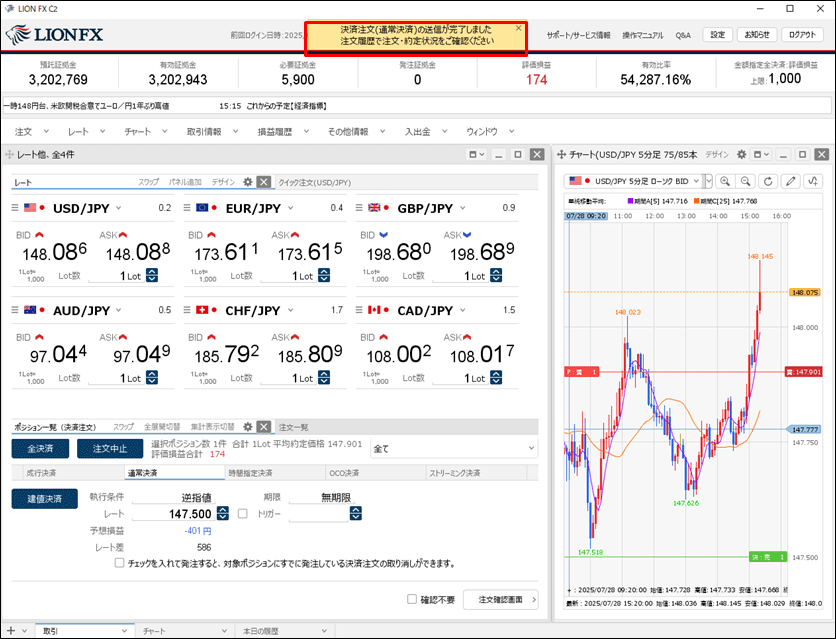
Task: Tick the cancel existing settlement orders checkbox
Action: pos(120,563)
